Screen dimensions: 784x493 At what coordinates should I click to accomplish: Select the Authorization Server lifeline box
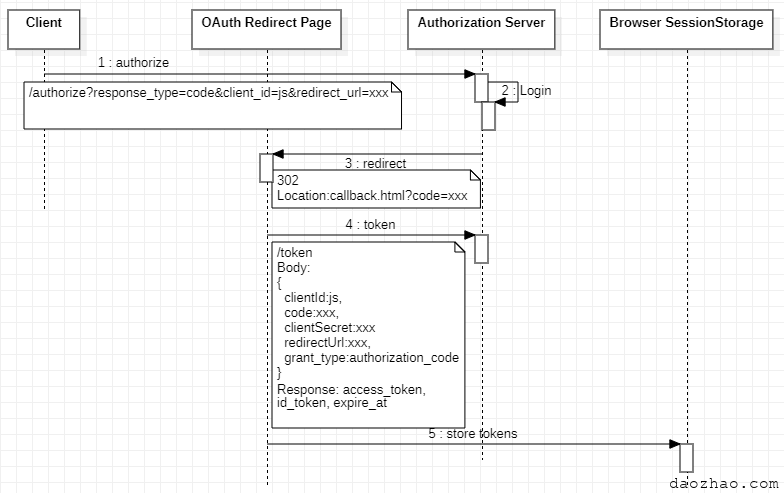481,30
